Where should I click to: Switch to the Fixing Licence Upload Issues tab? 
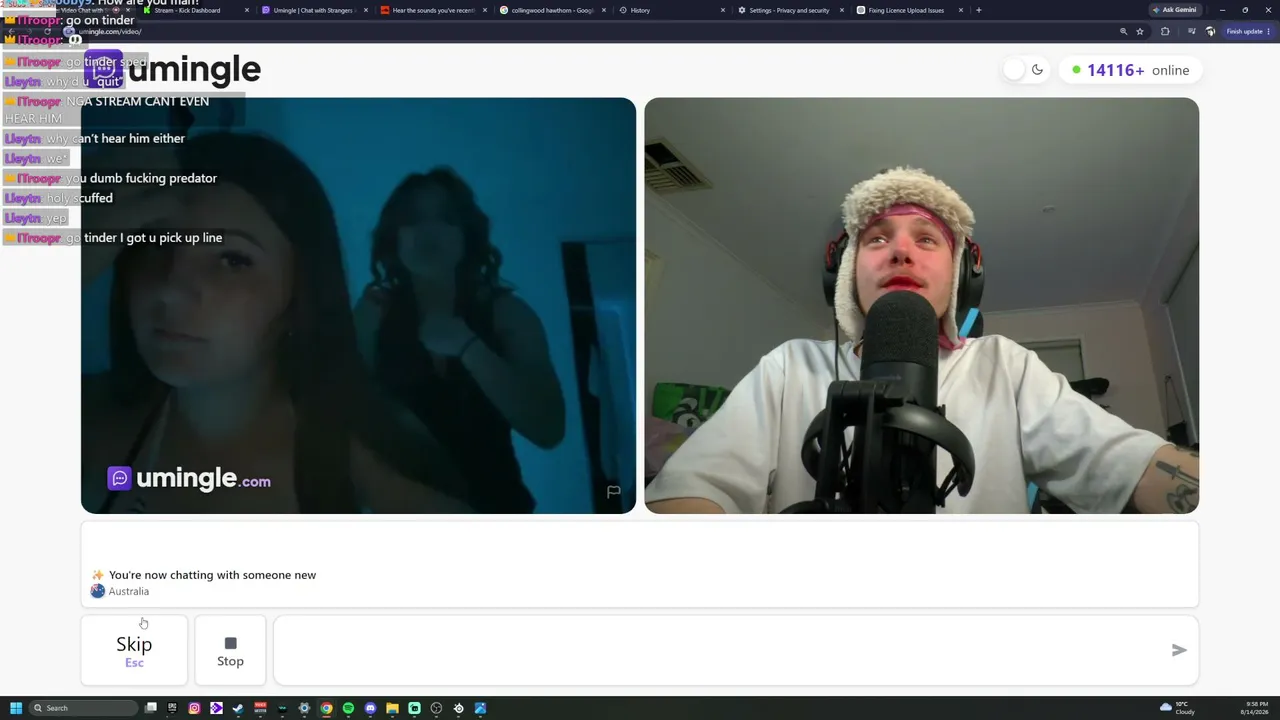pyautogui.click(x=909, y=10)
